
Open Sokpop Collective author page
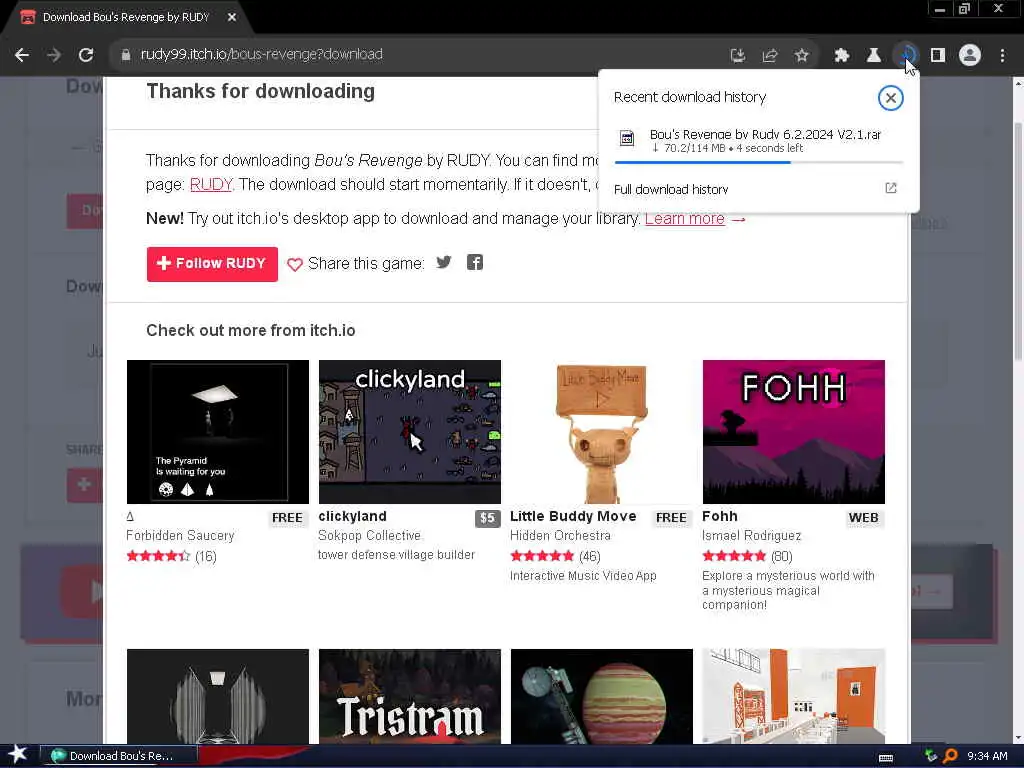[370, 536]
